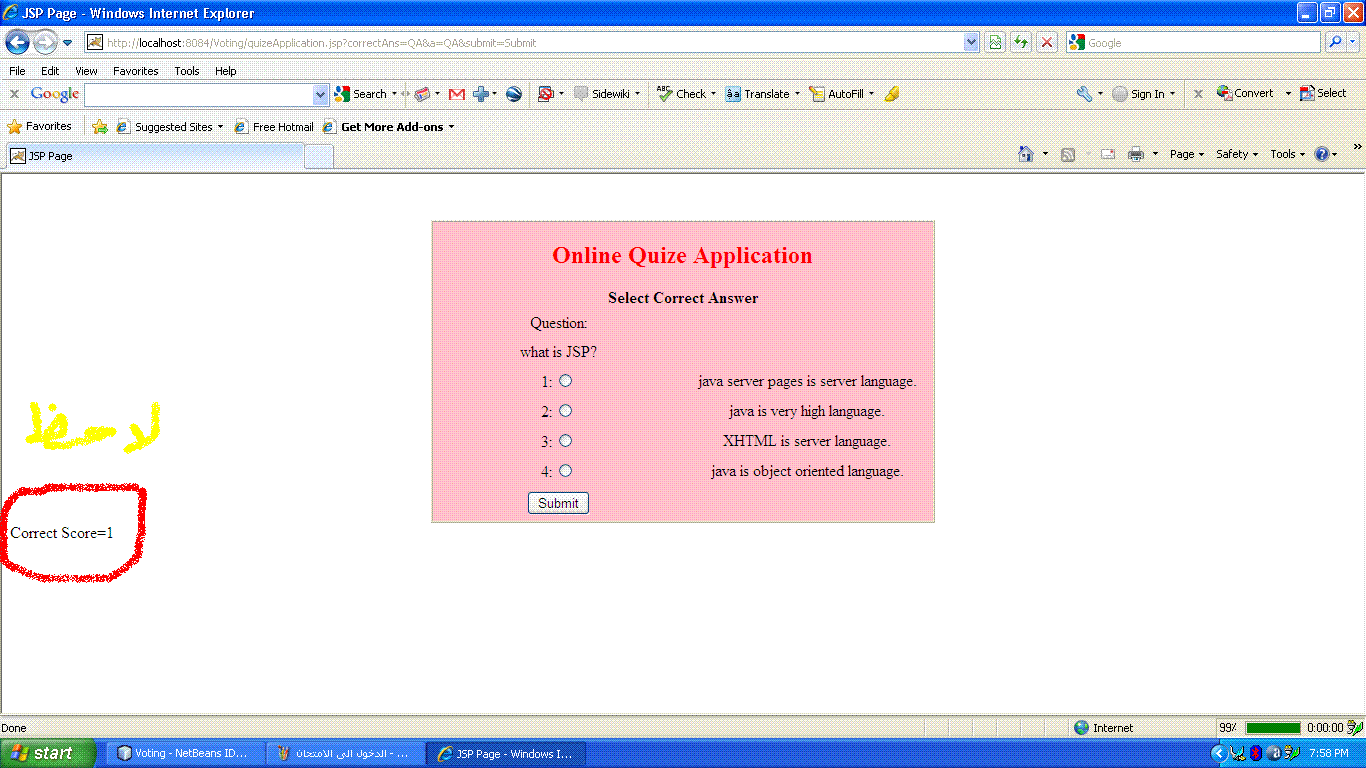Click the Print icon in command bar

[1136, 154]
